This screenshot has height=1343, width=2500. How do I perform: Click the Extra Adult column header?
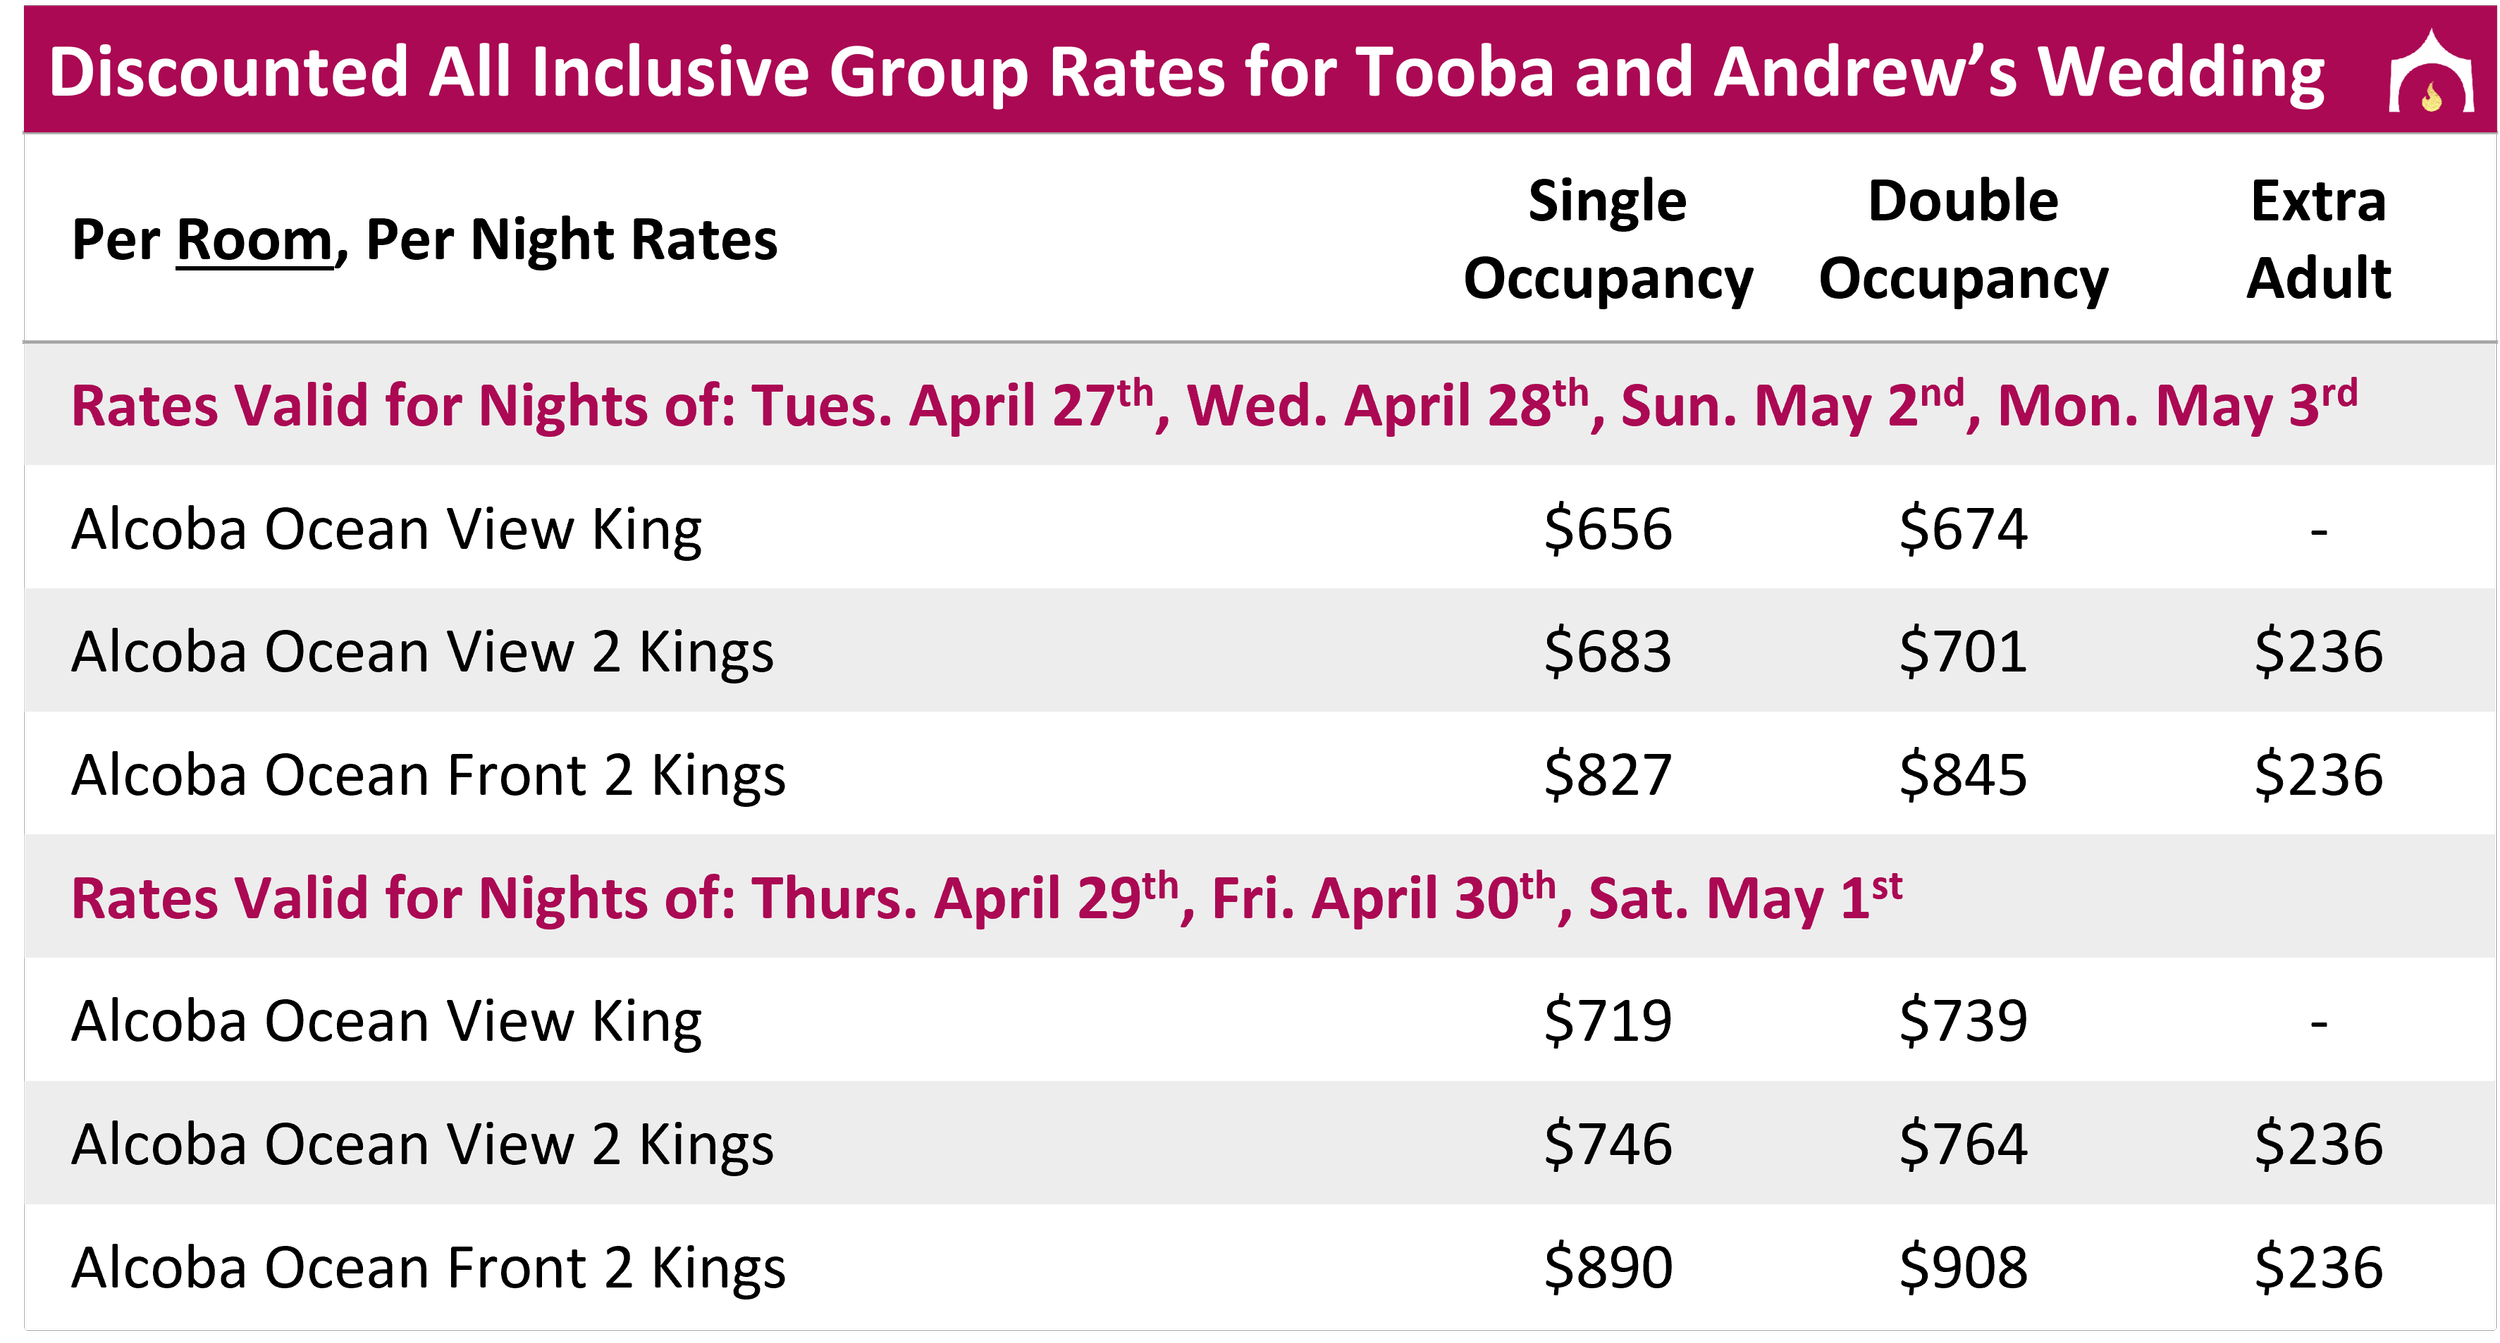(x=2318, y=239)
